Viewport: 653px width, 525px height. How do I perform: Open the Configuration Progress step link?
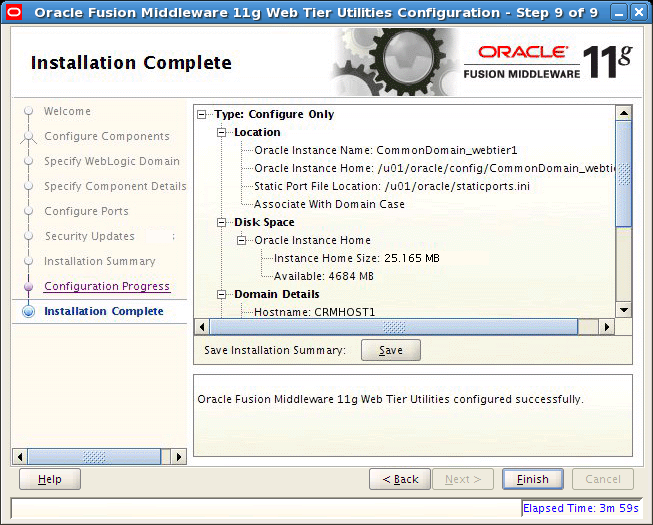[x=107, y=286]
